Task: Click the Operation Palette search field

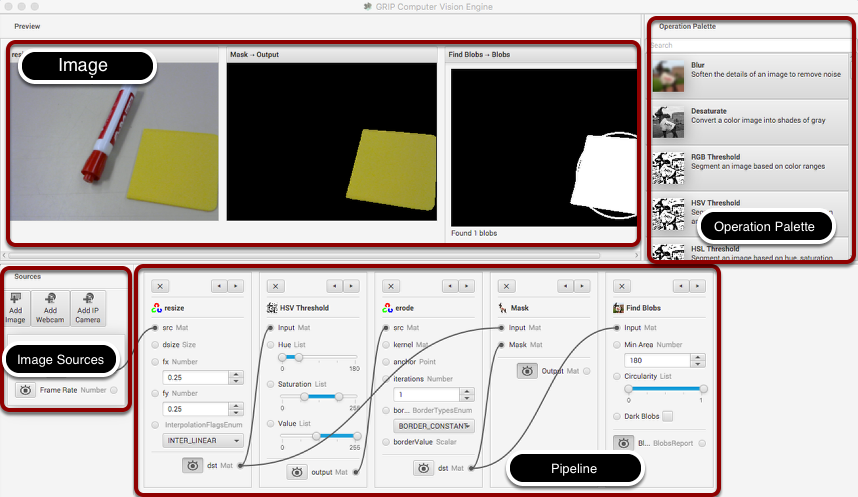Action: click(x=750, y=45)
